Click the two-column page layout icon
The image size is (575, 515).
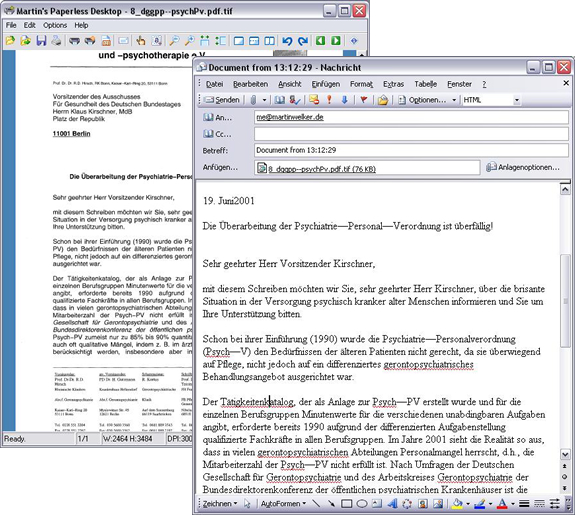[x=270, y=41]
